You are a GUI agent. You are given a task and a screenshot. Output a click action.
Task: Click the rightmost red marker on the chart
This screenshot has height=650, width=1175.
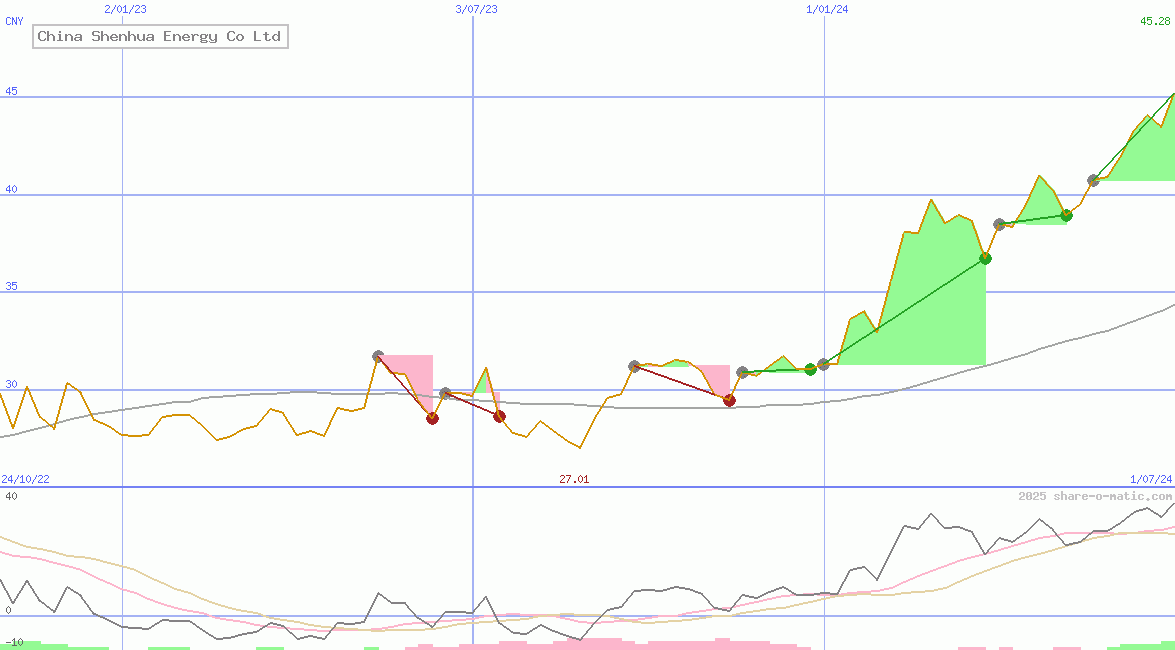(x=729, y=400)
